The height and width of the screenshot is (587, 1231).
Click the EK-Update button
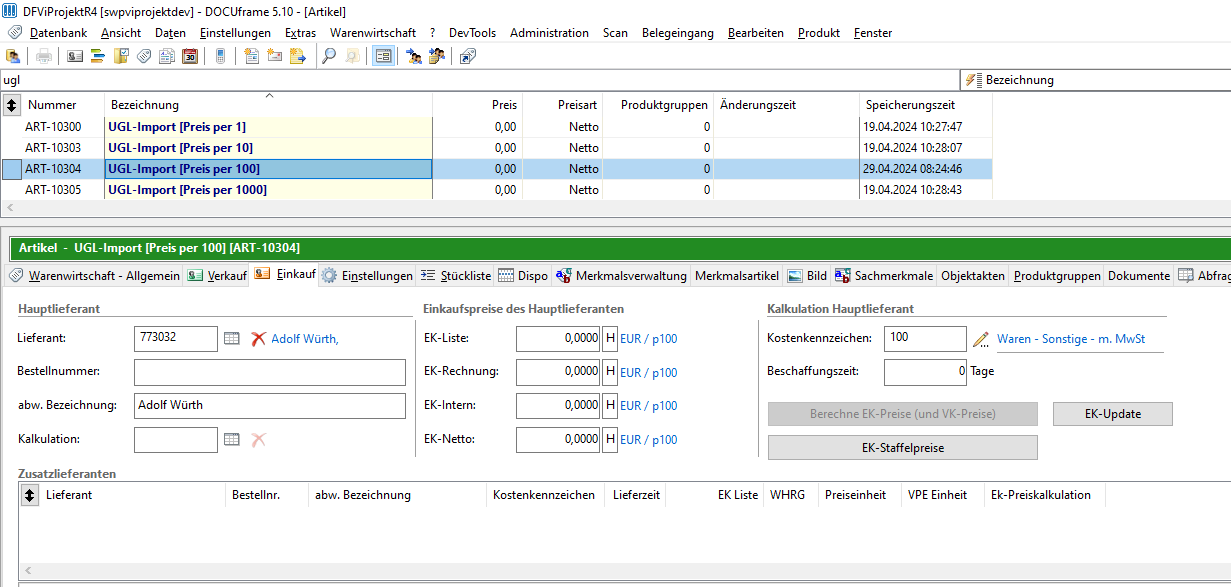(1113, 414)
